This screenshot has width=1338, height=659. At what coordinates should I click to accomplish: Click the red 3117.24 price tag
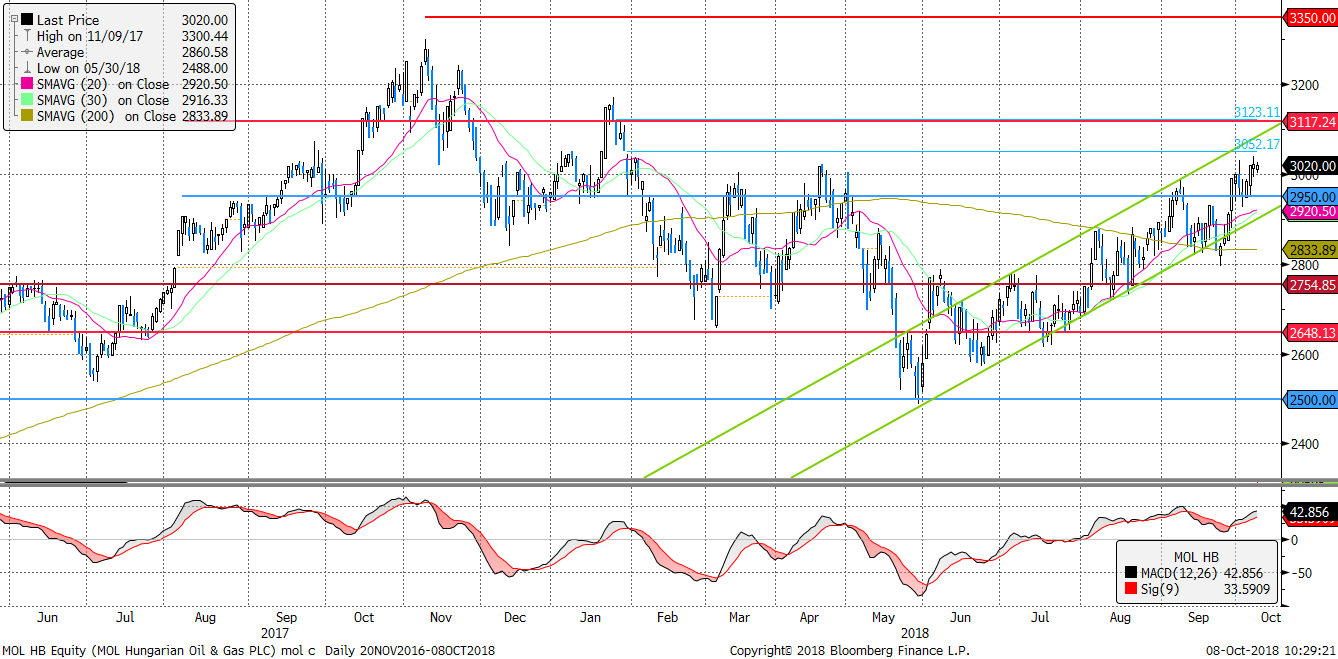coord(1311,122)
